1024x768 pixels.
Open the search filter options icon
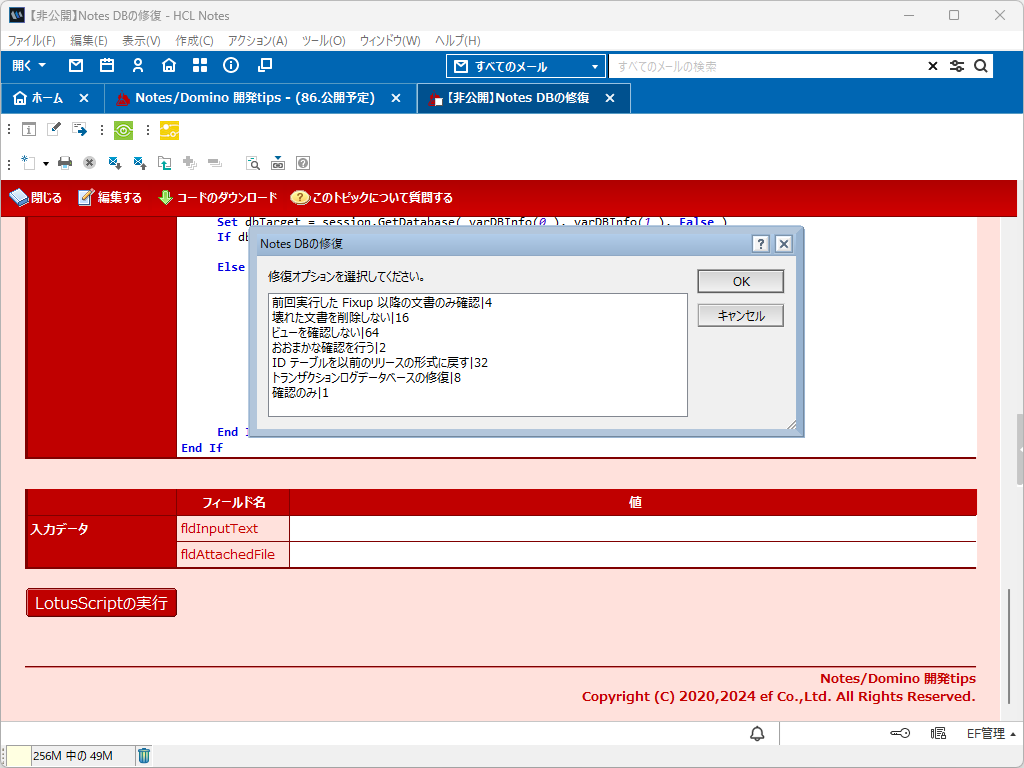tap(957, 66)
